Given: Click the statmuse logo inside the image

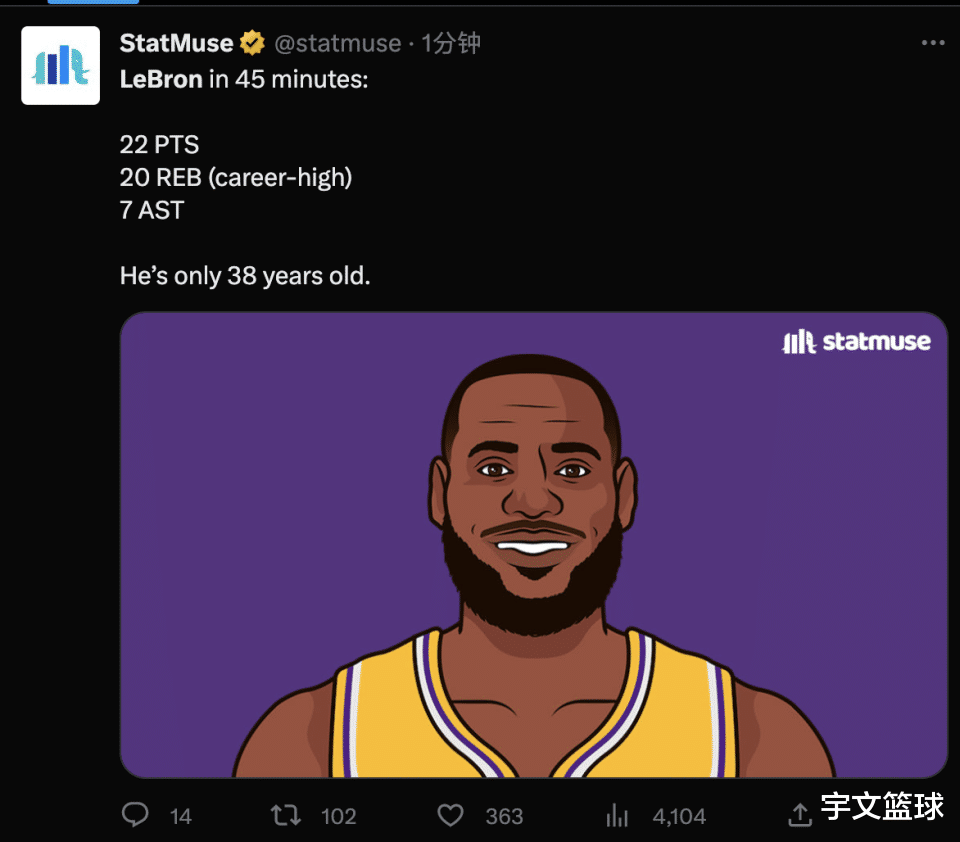Looking at the screenshot, I should click(x=856, y=342).
